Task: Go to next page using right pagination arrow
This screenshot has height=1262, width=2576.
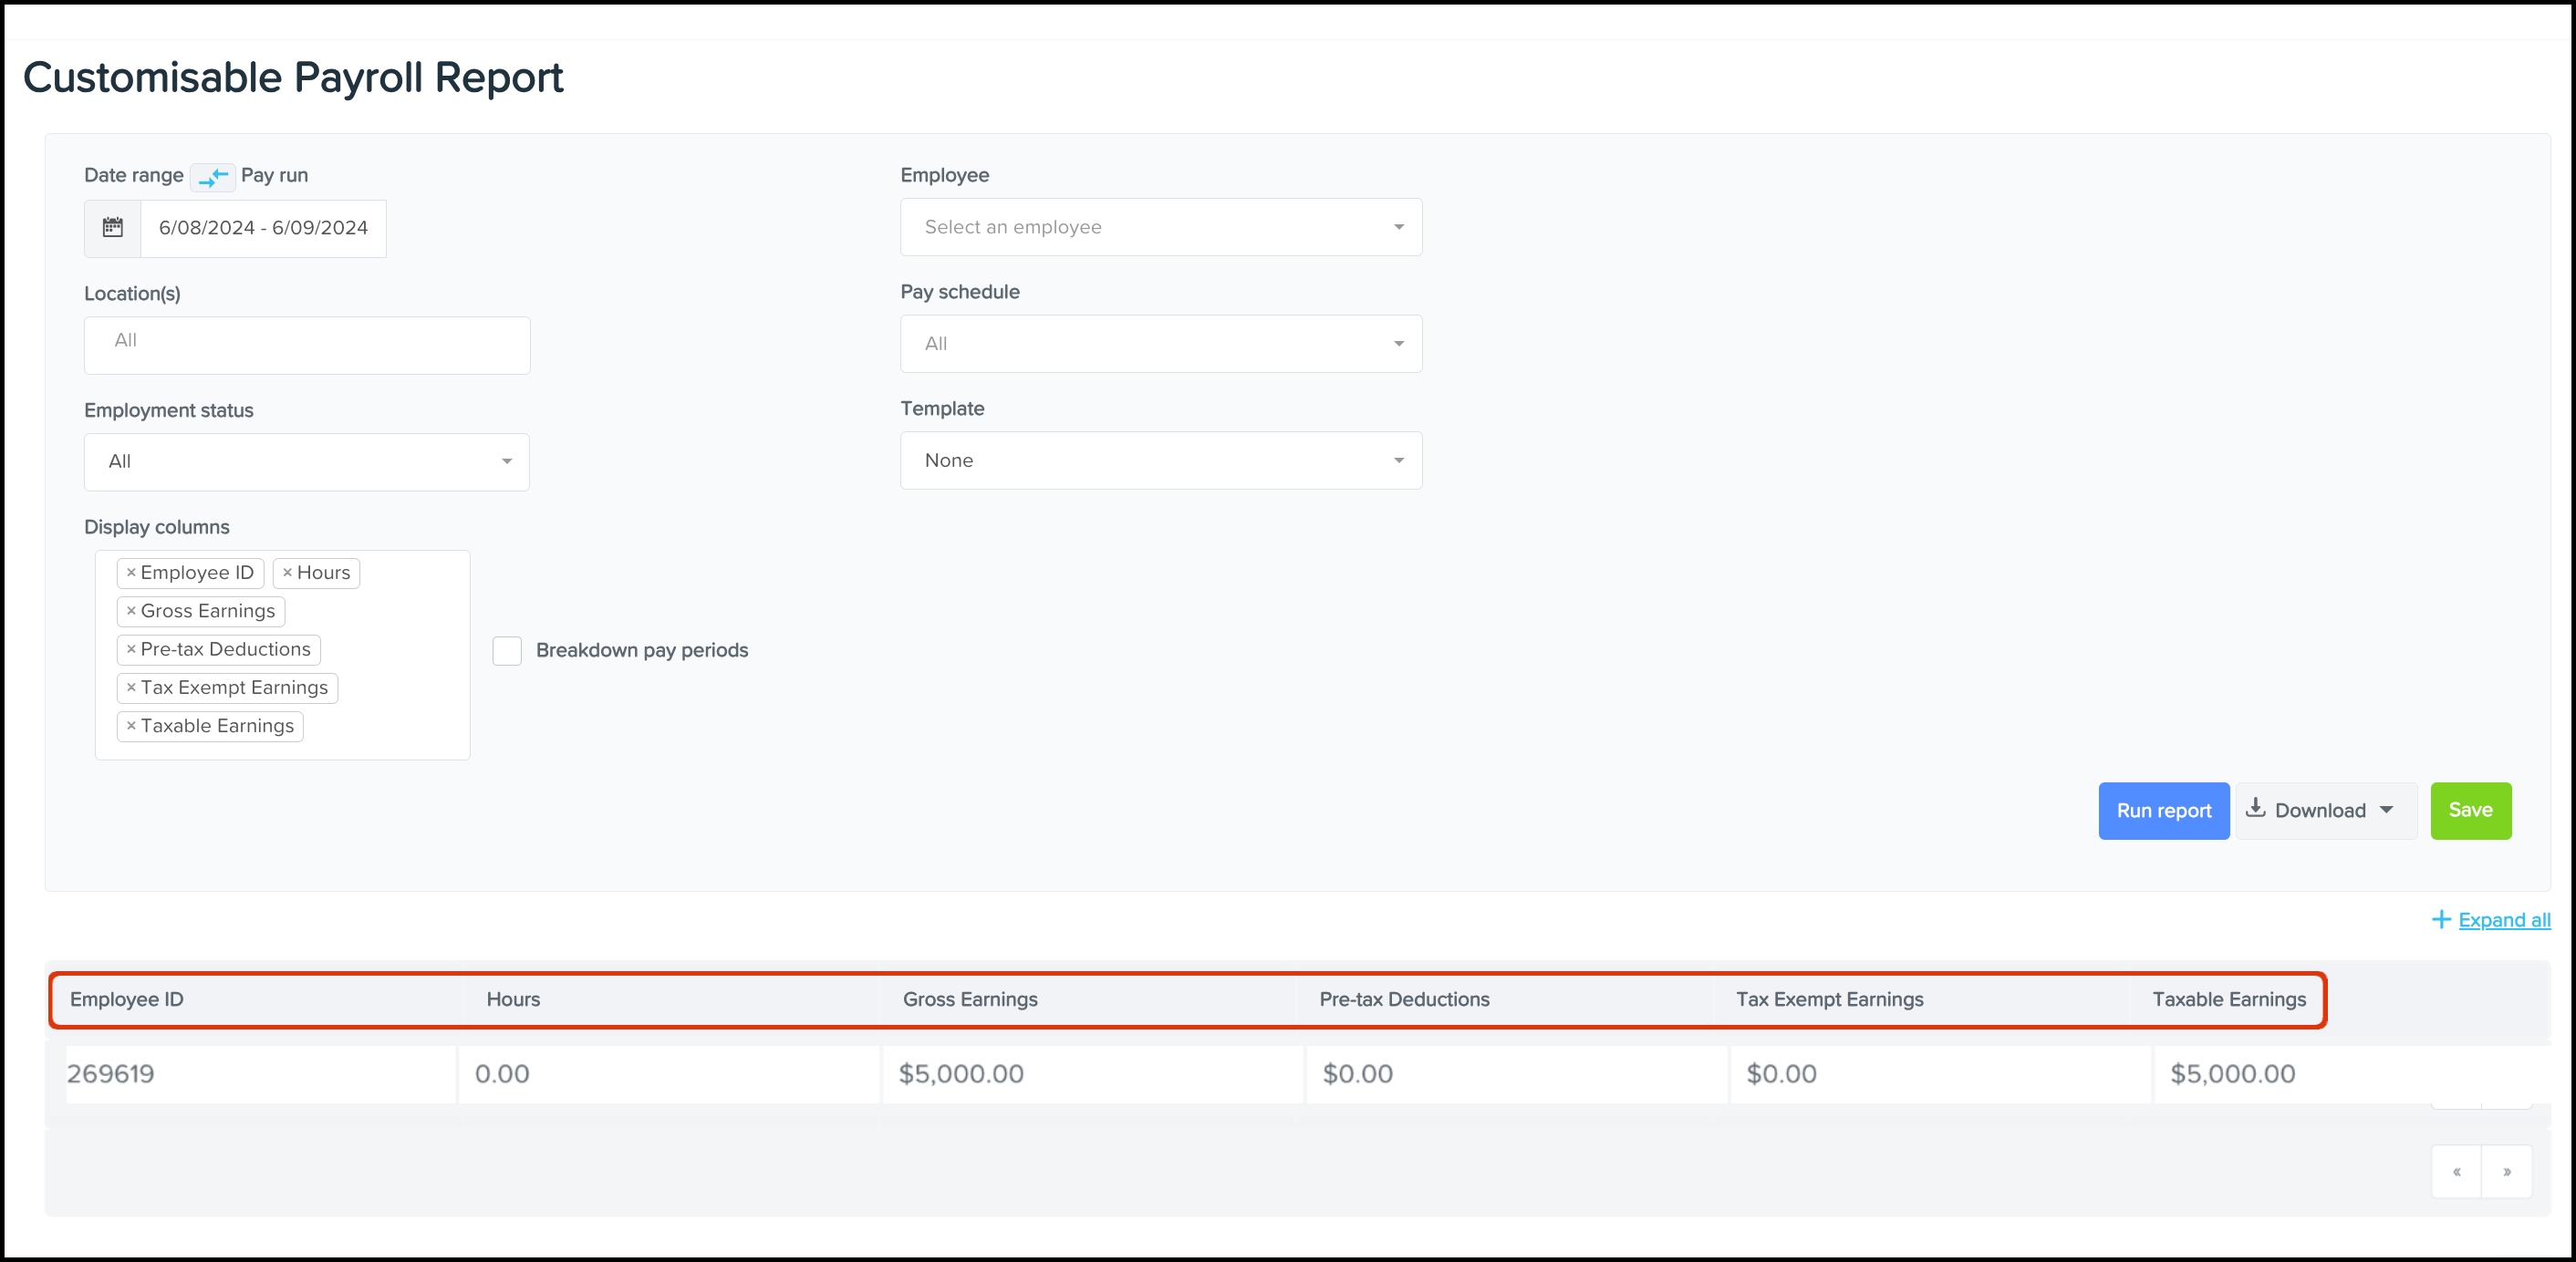Action: pos(2508,1172)
